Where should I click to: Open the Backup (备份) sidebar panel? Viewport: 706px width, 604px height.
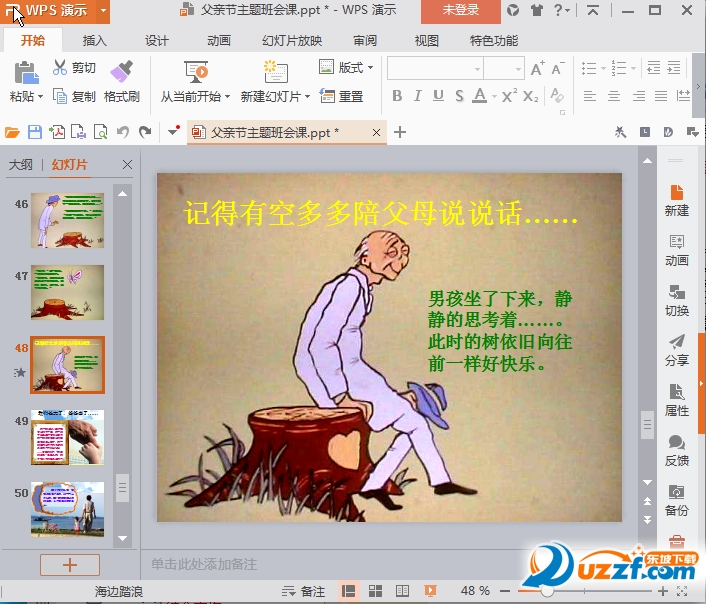(677, 500)
